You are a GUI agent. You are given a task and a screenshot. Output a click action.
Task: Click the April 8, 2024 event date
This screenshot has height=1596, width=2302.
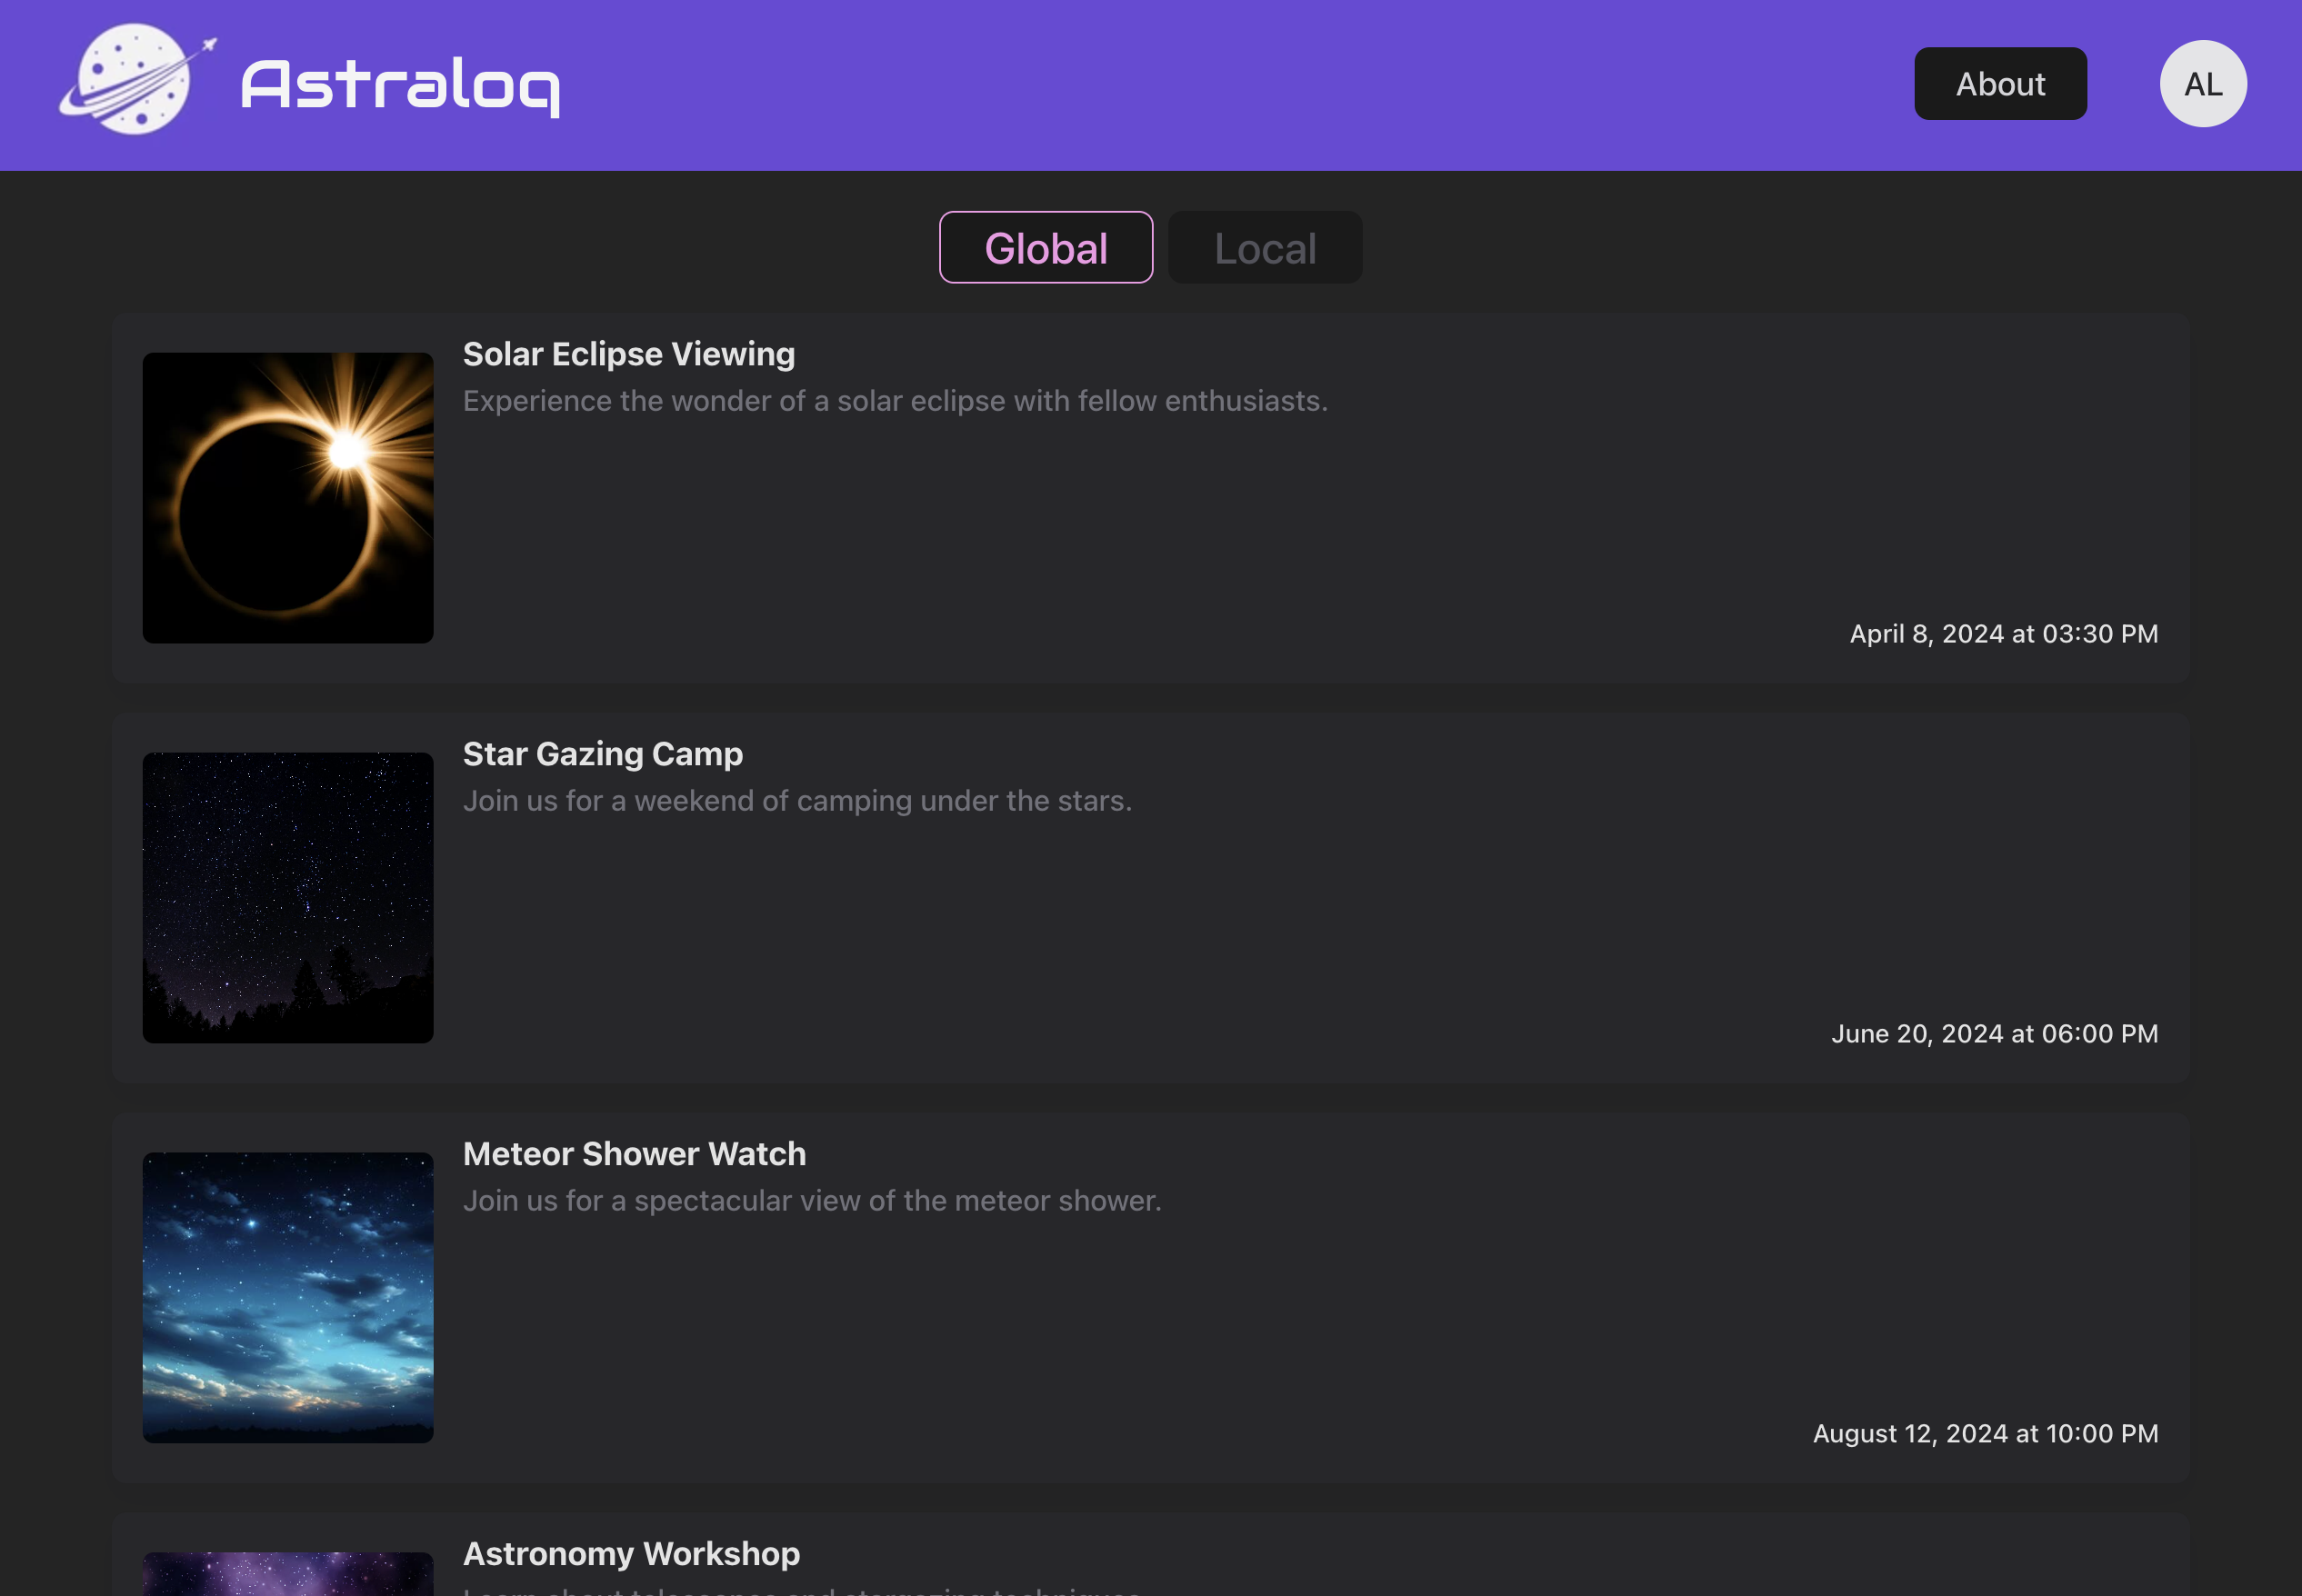[2003, 634]
